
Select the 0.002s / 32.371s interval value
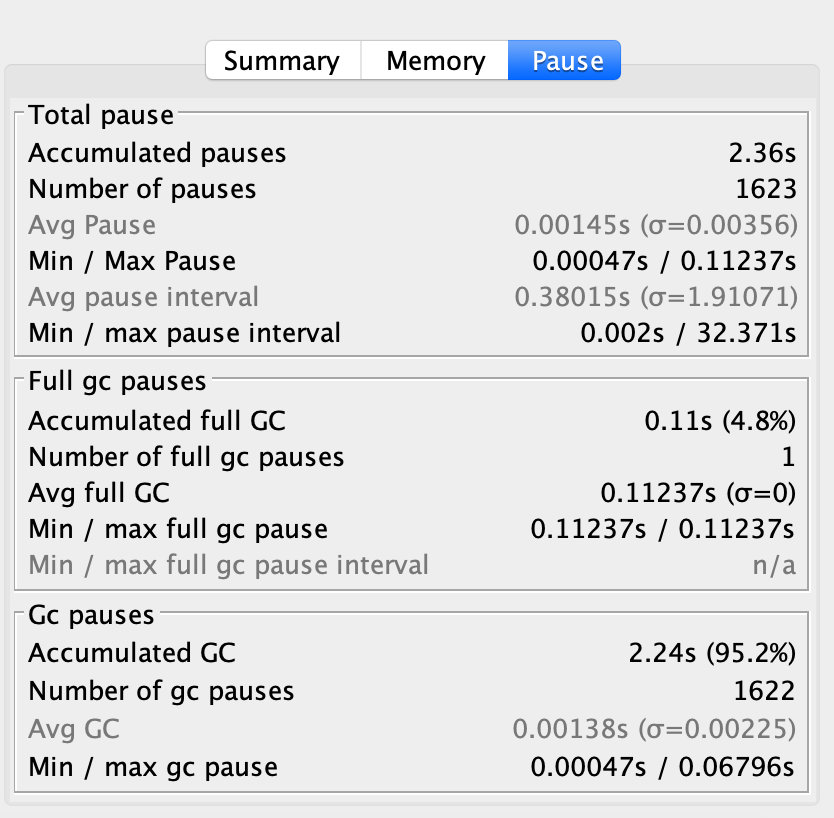pyautogui.click(x=688, y=333)
